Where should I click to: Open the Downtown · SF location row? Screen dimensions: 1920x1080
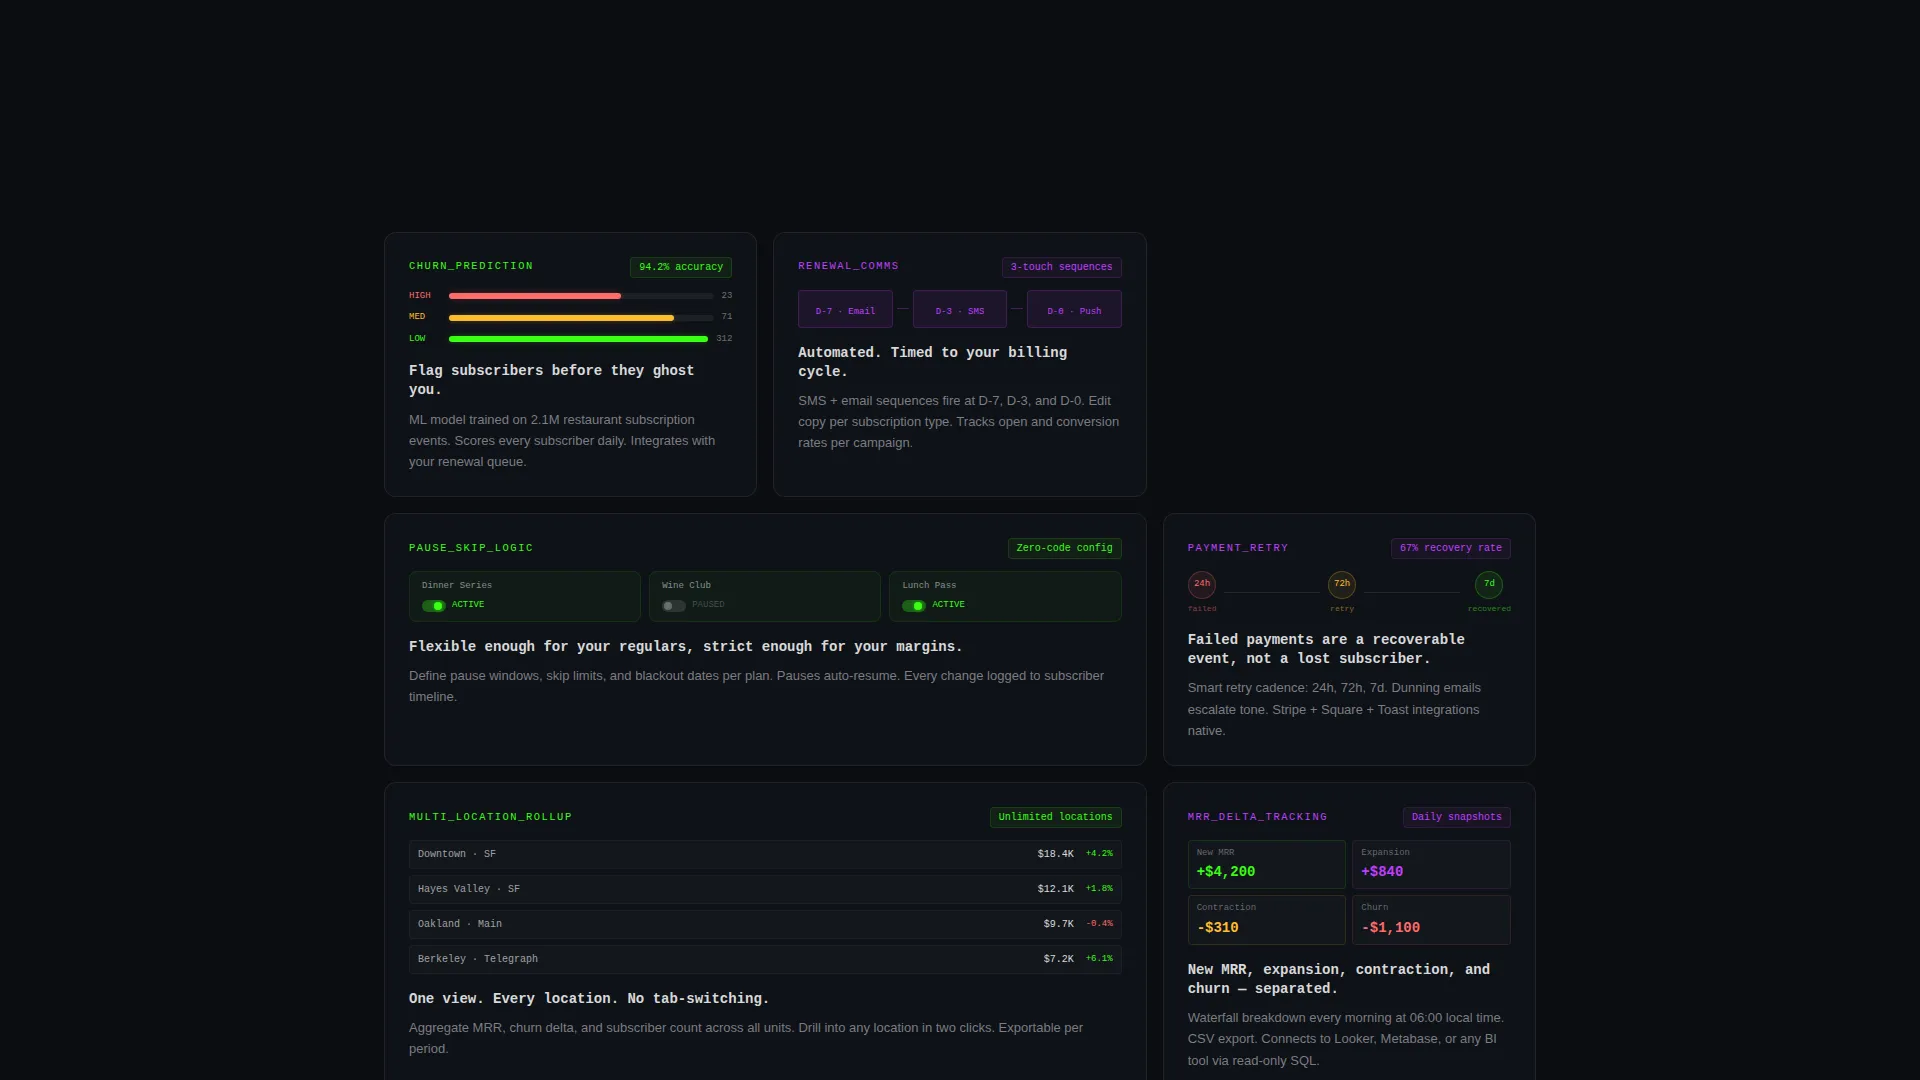(x=765, y=854)
